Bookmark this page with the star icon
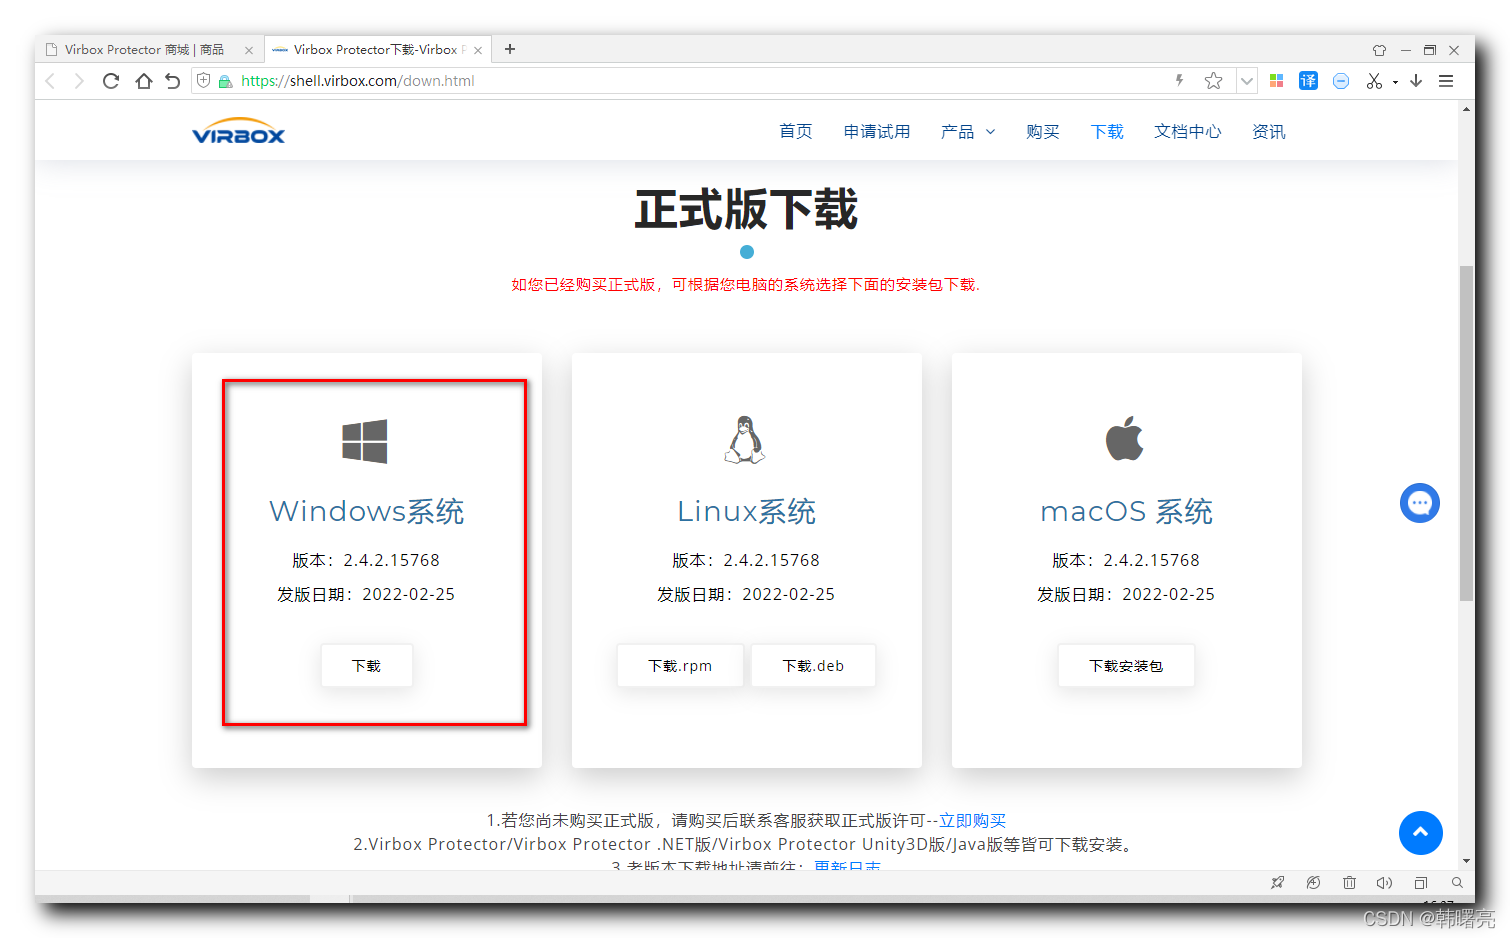The image size is (1510, 938). [x=1213, y=81]
